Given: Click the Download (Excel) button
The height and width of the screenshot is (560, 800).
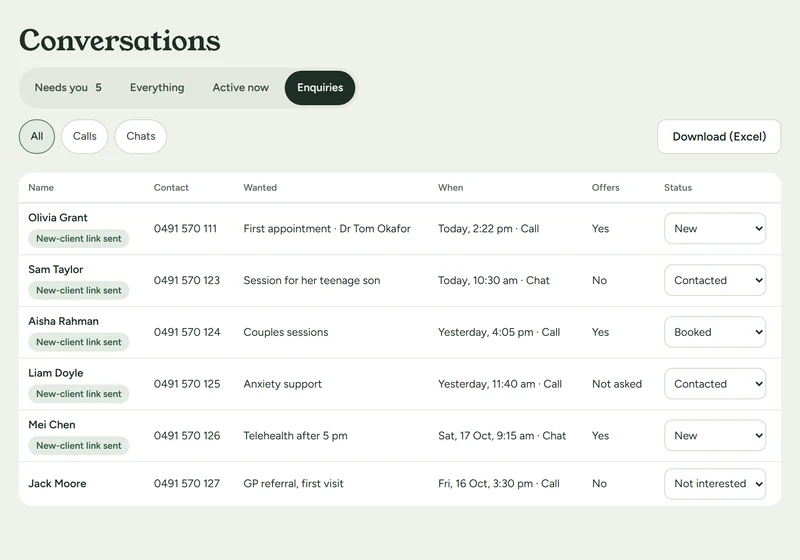Looking at the screenshot, I should [719, 136].
